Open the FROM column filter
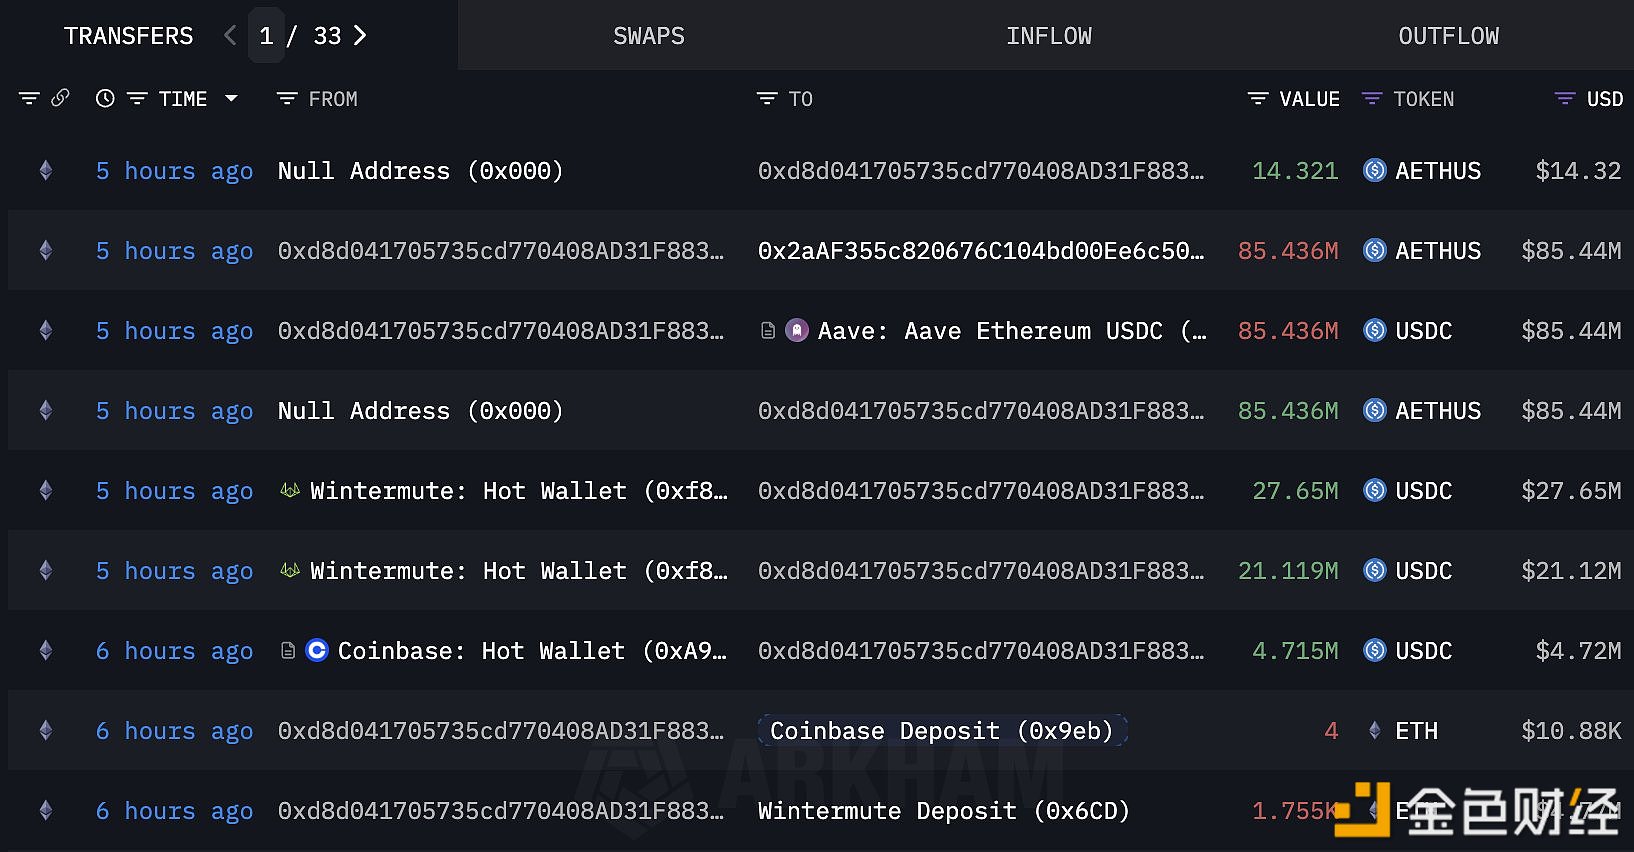 287,99
